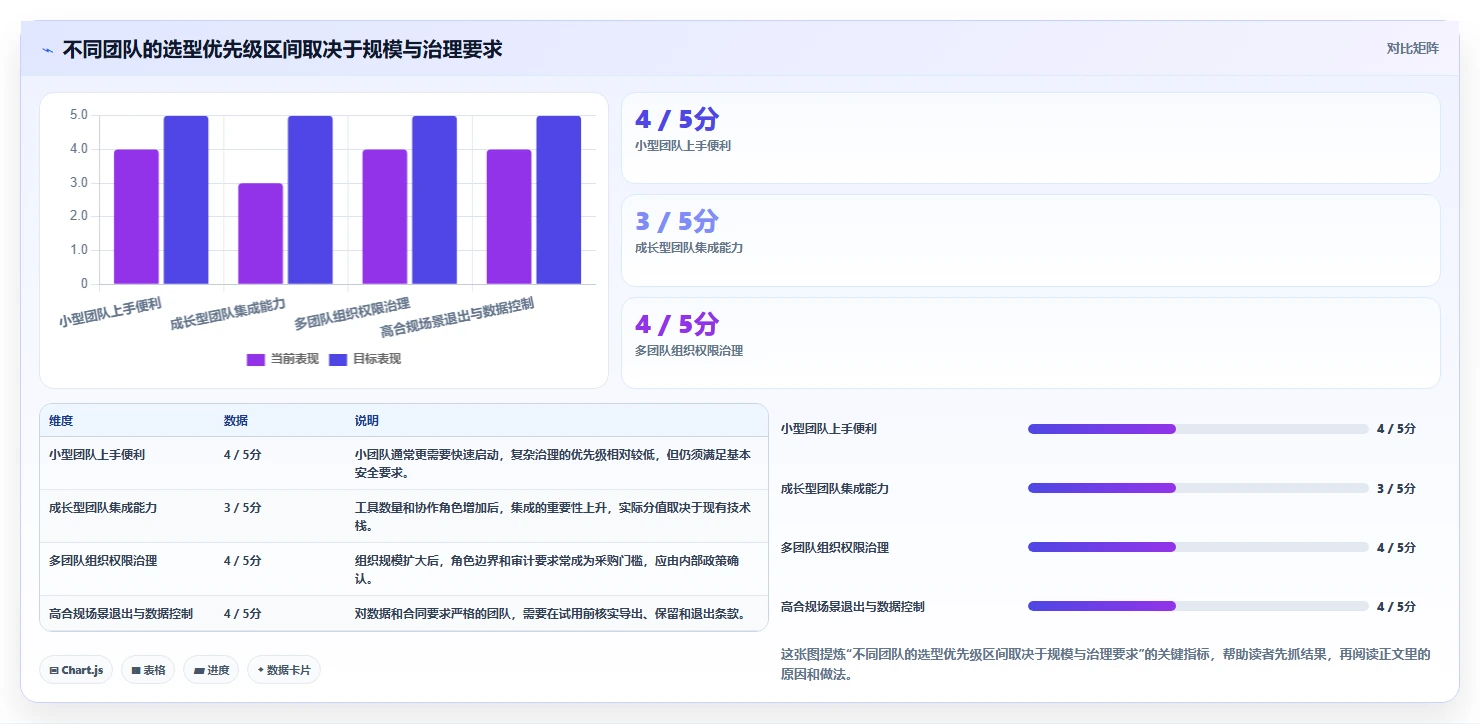Click the 2.0 y-axis label on the chart
This screenshot has height=724, width=1480.
tap(79, 216)
